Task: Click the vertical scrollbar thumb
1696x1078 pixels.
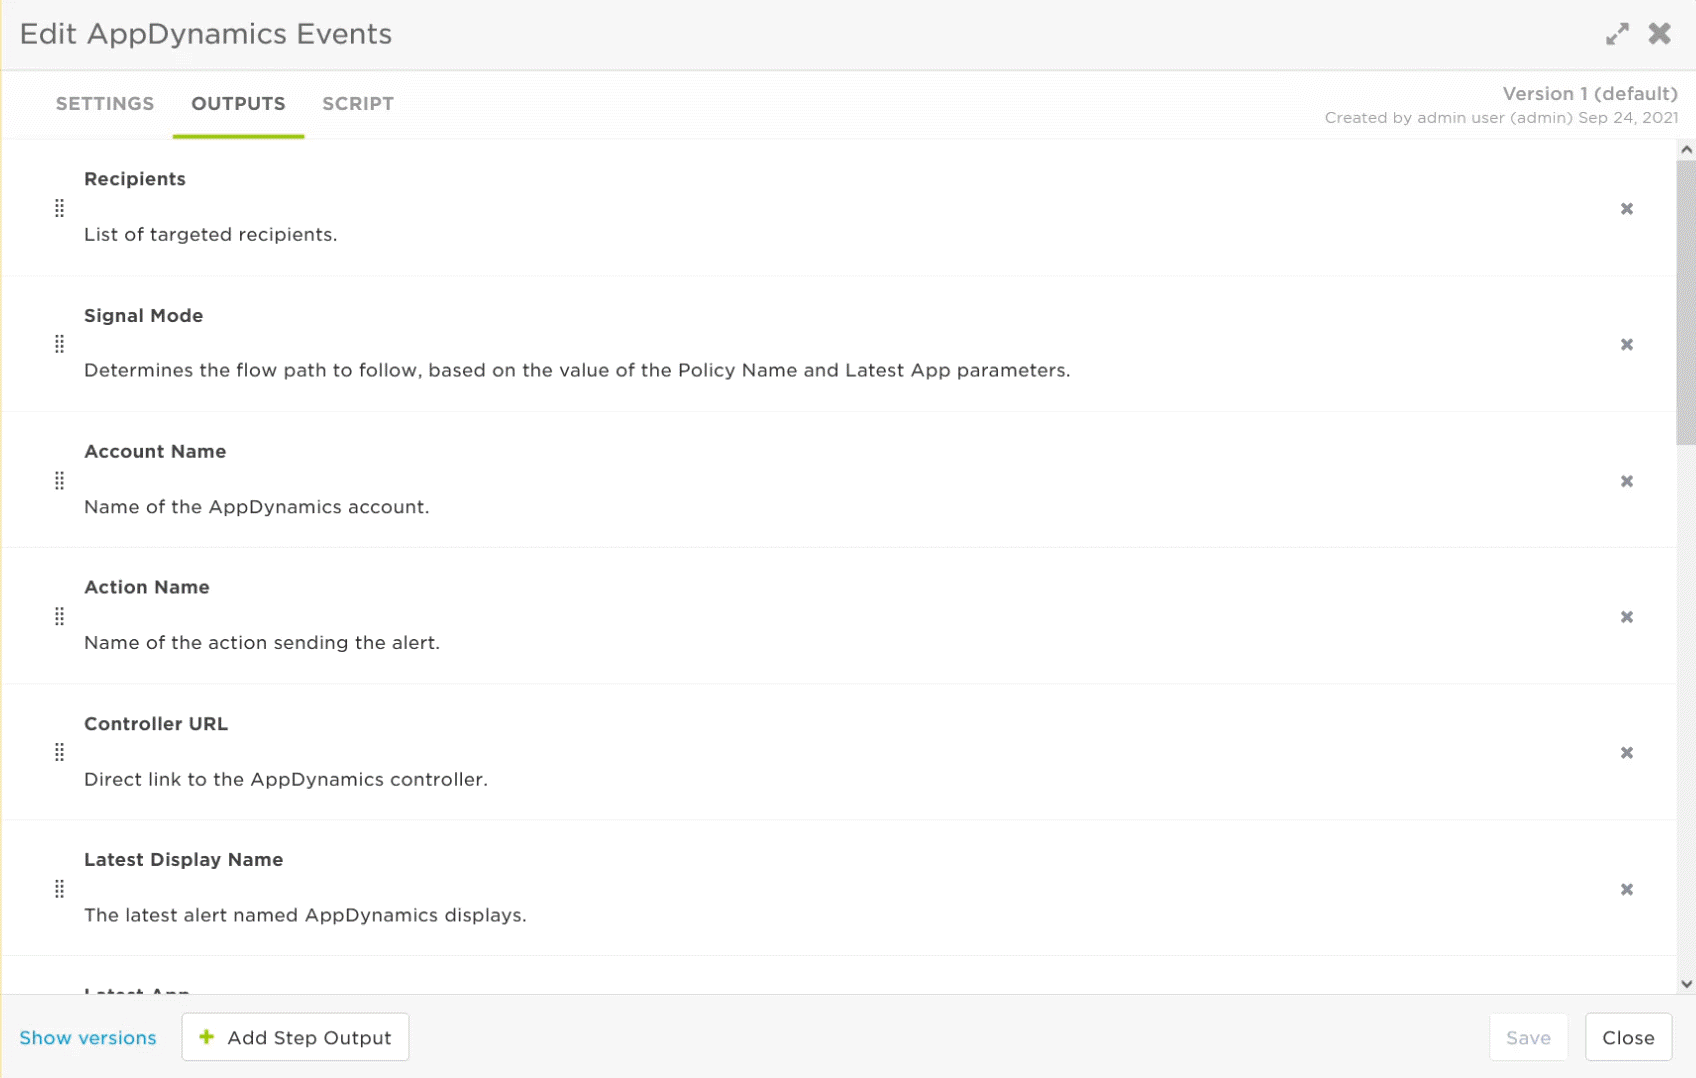Action: pyautogui.click(x=1686, y=302)
